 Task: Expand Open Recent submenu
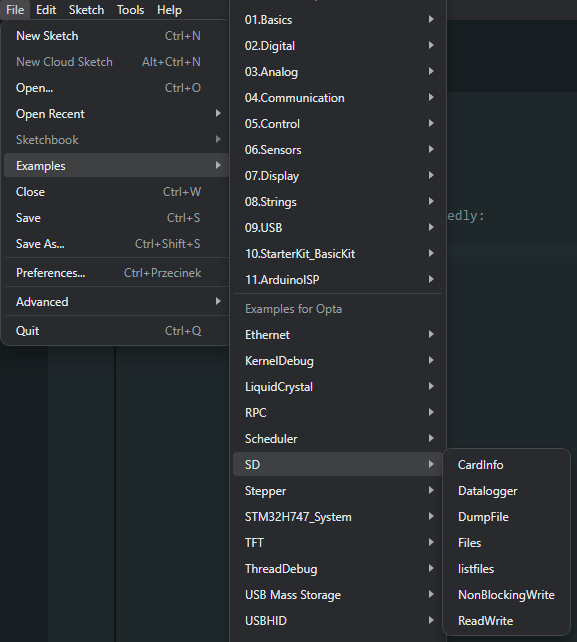[x=116, y=114]
